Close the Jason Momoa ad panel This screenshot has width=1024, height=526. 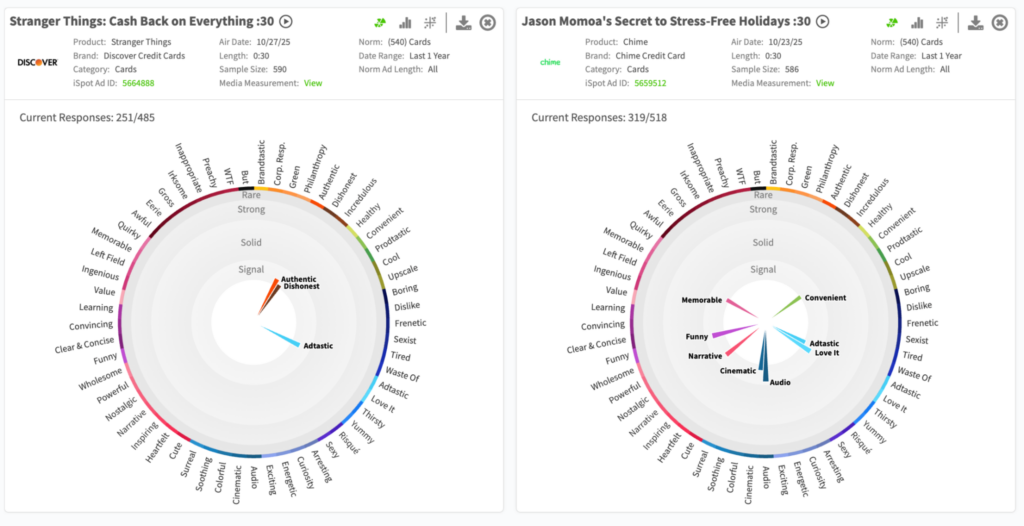click(x=1000, y=22)
